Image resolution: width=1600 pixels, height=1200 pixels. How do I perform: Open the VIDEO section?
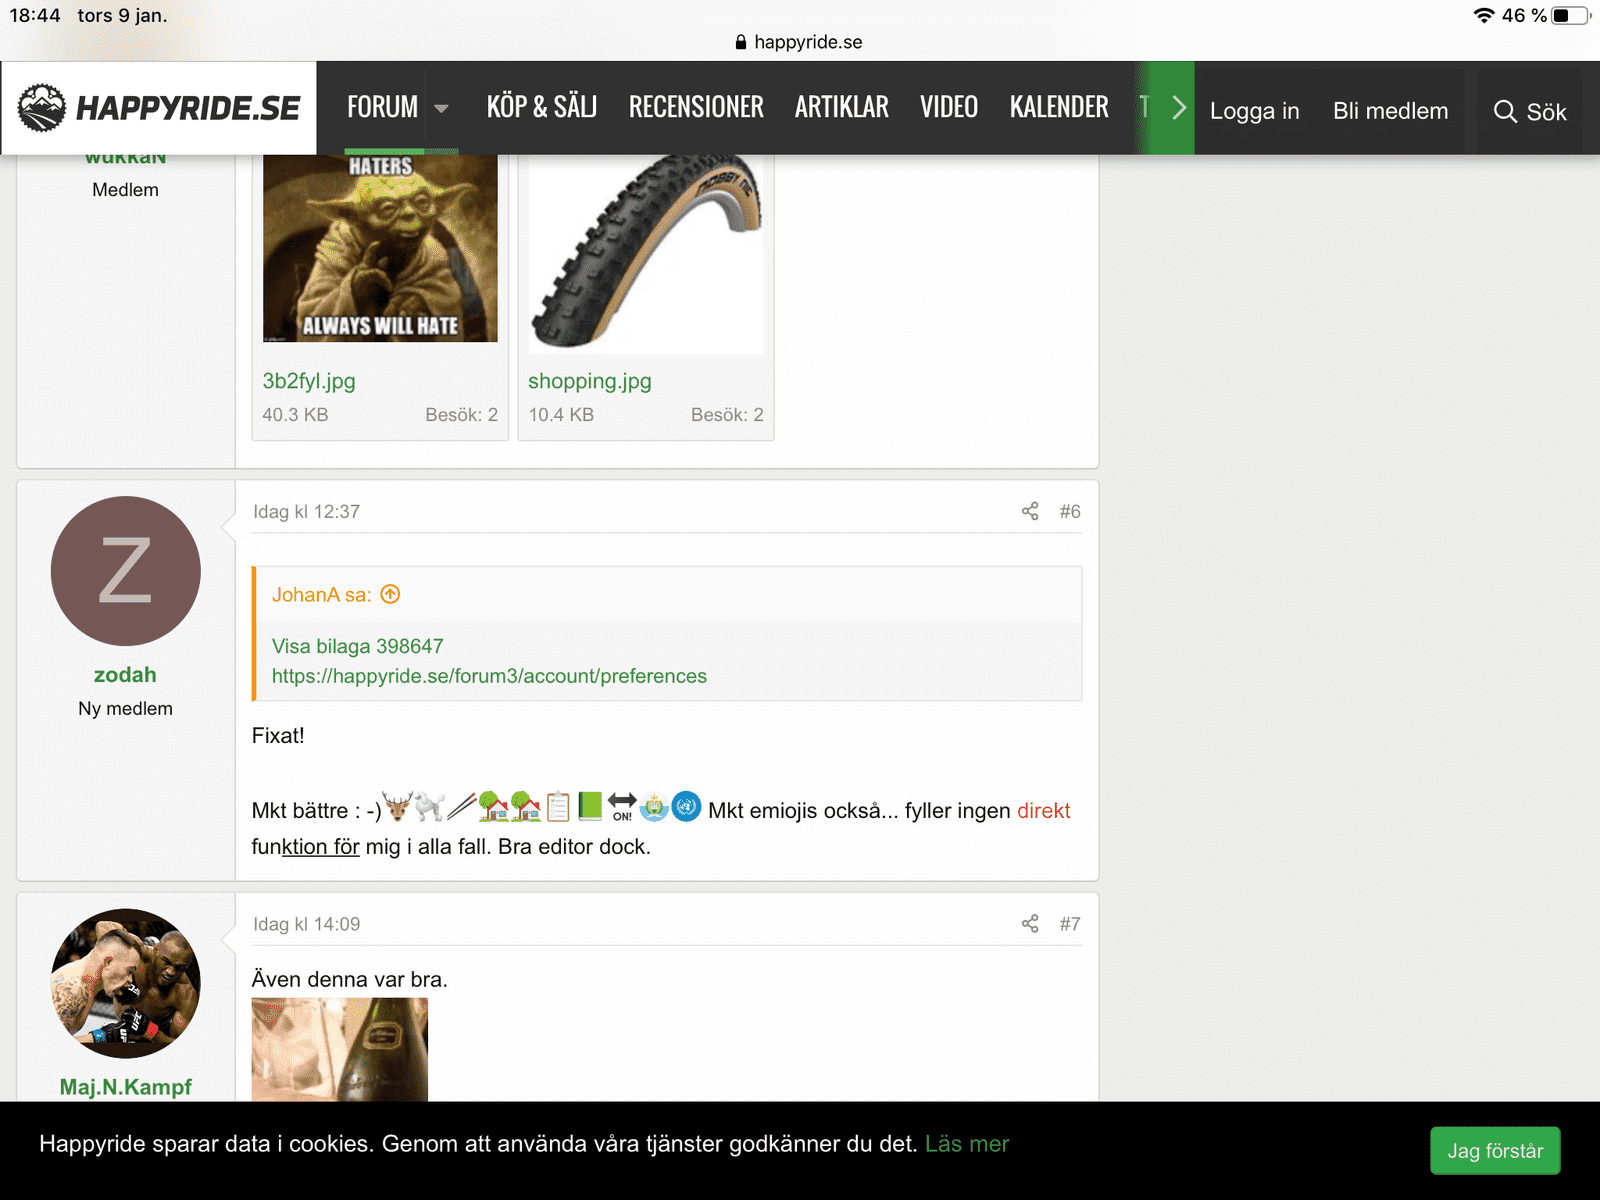(x=949, y=107)
